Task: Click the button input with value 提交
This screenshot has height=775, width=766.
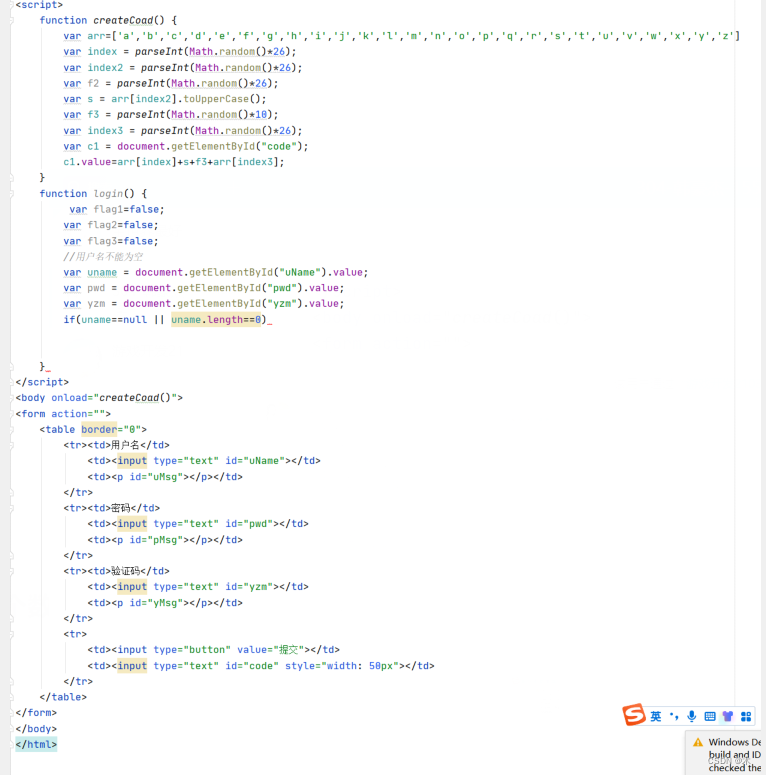Action: 213,650
